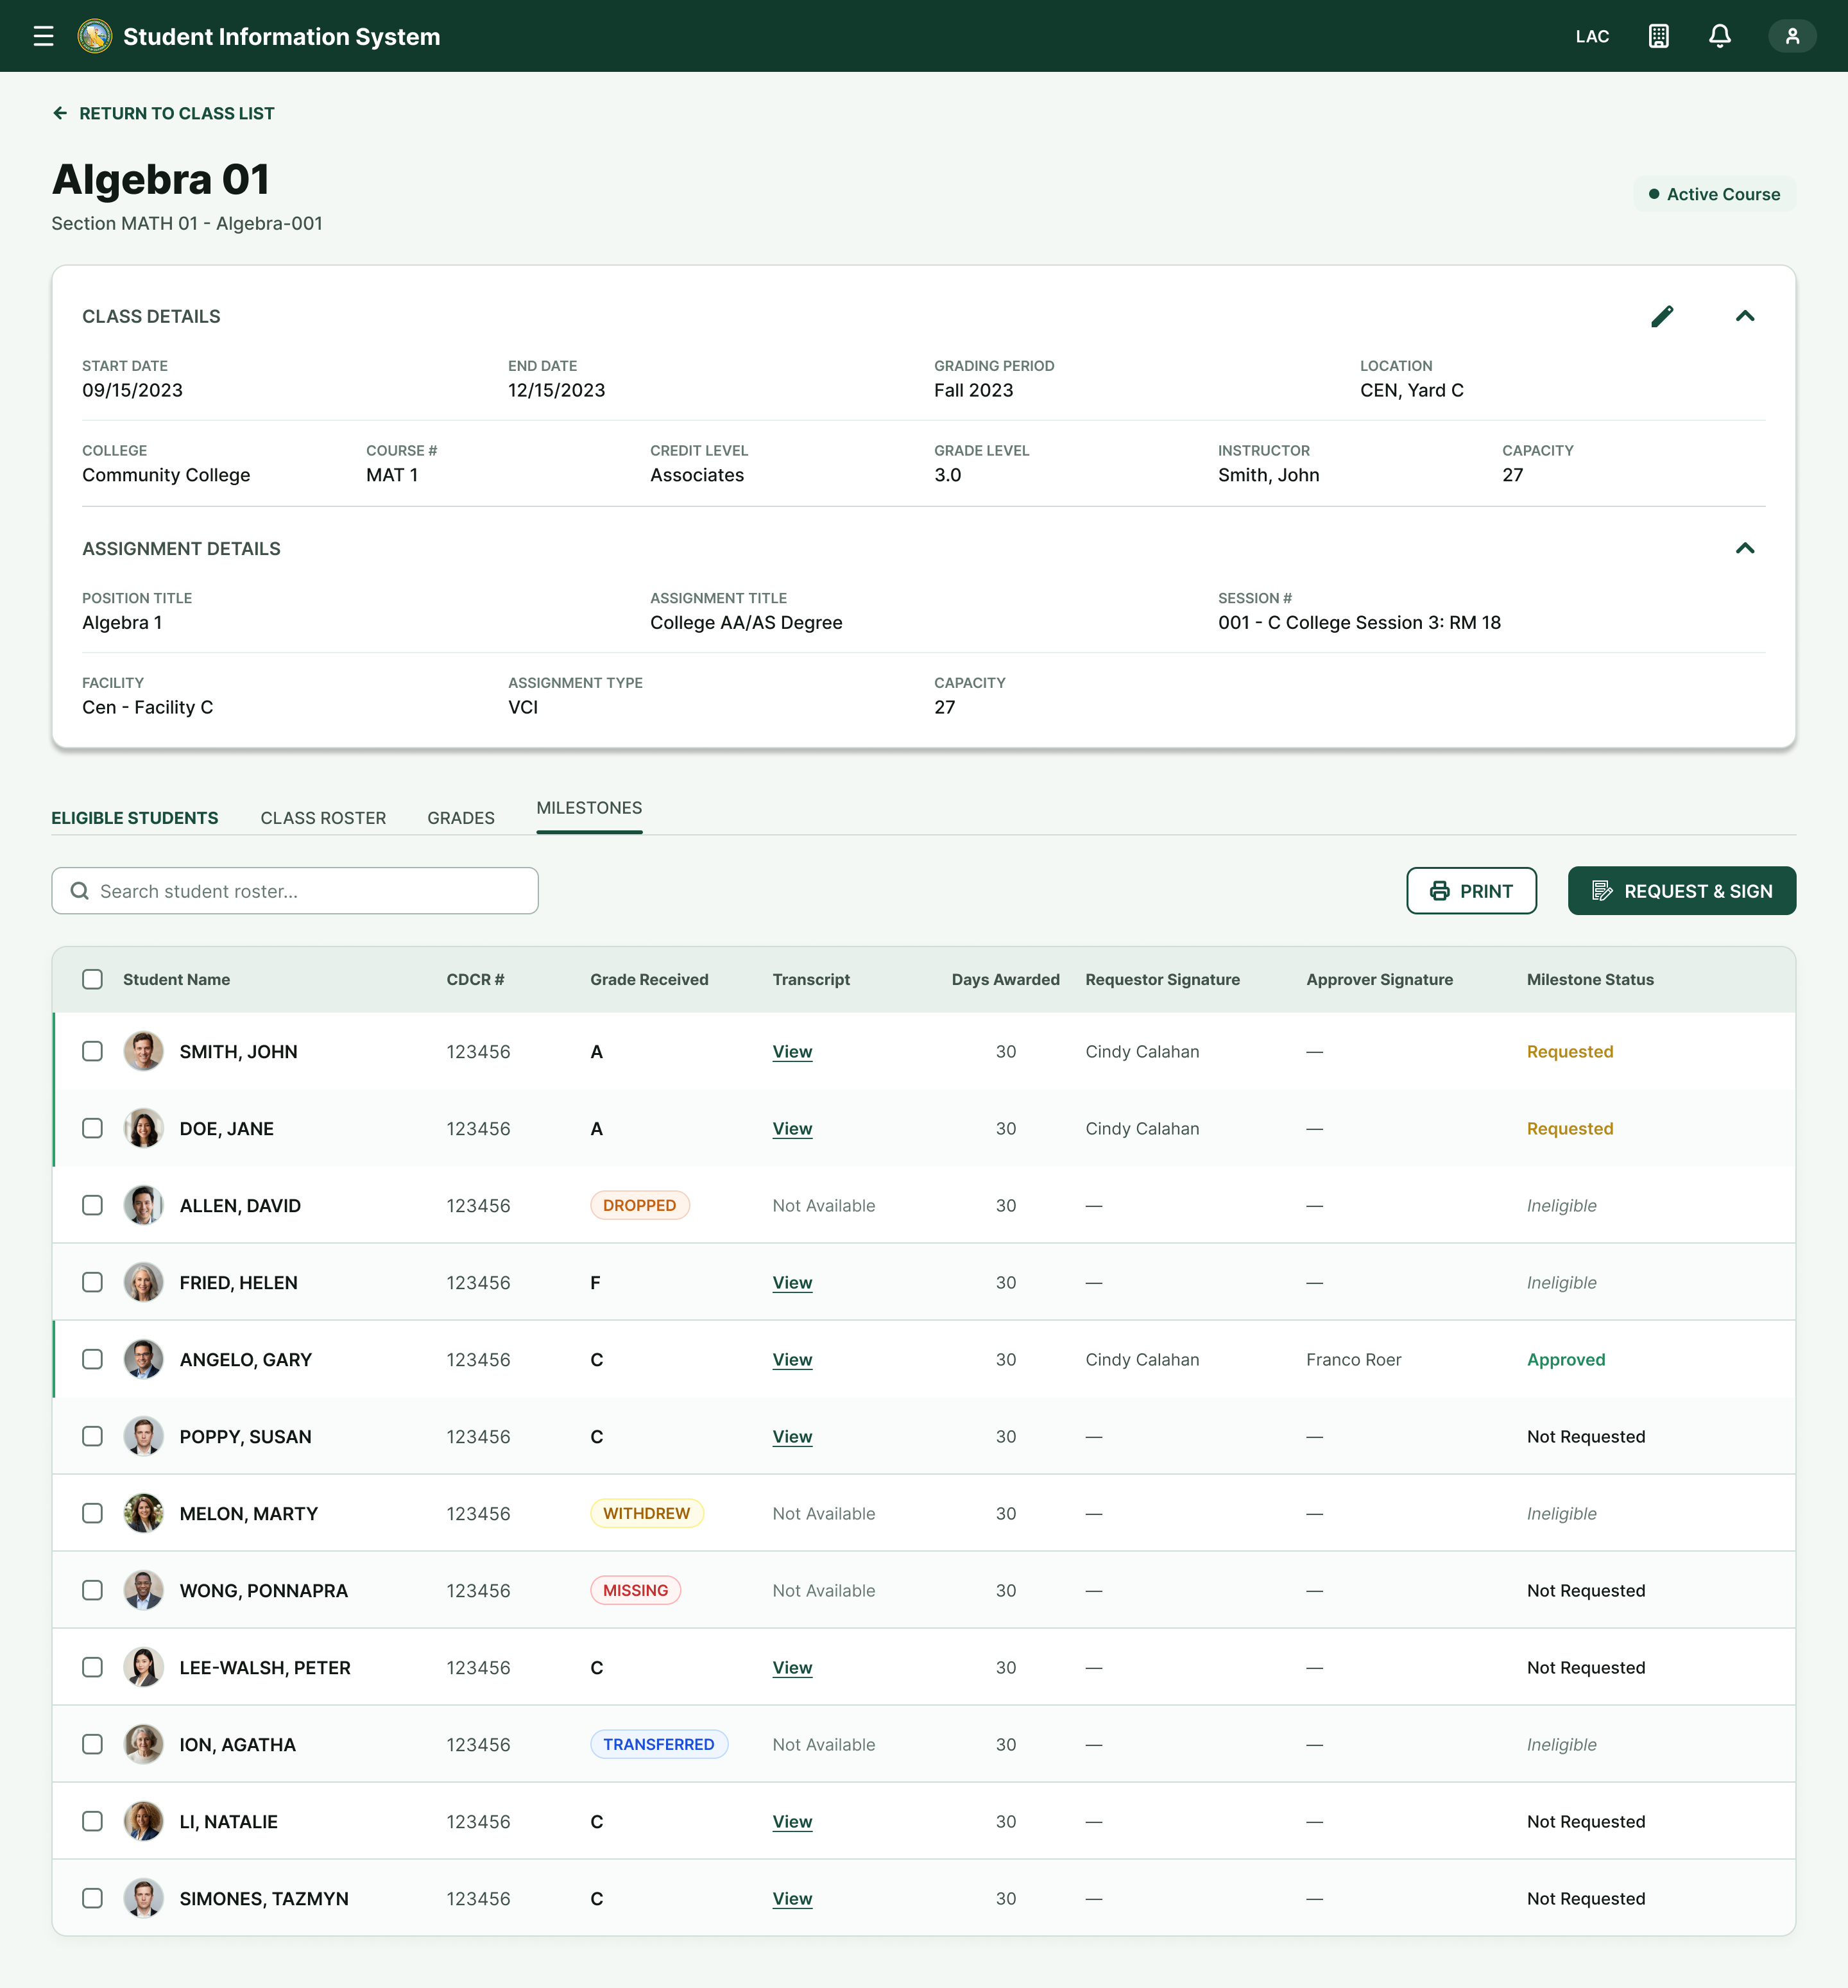Open the user profile avatar menu
Image resolution: width=1848 pixels, height=1988 pixels.
coord(1792,36)
